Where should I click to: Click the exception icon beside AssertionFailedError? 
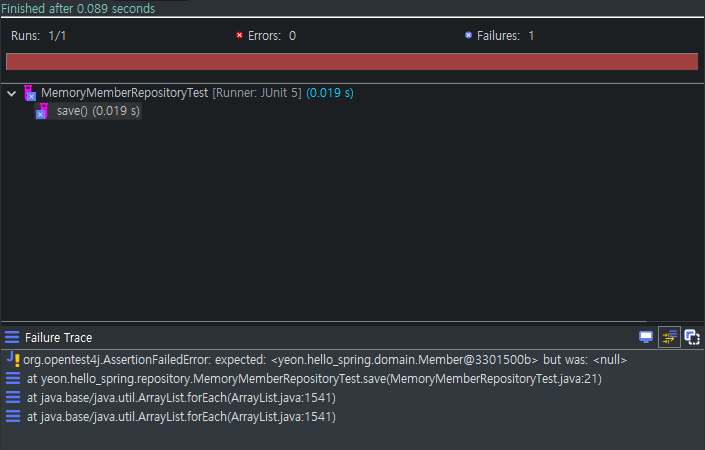tap(13, 360)
